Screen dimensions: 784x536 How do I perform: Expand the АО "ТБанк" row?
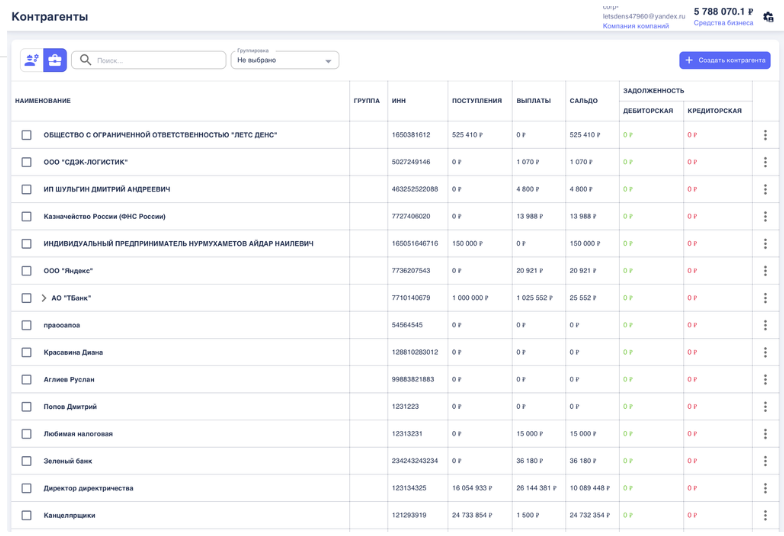point(44,298)
